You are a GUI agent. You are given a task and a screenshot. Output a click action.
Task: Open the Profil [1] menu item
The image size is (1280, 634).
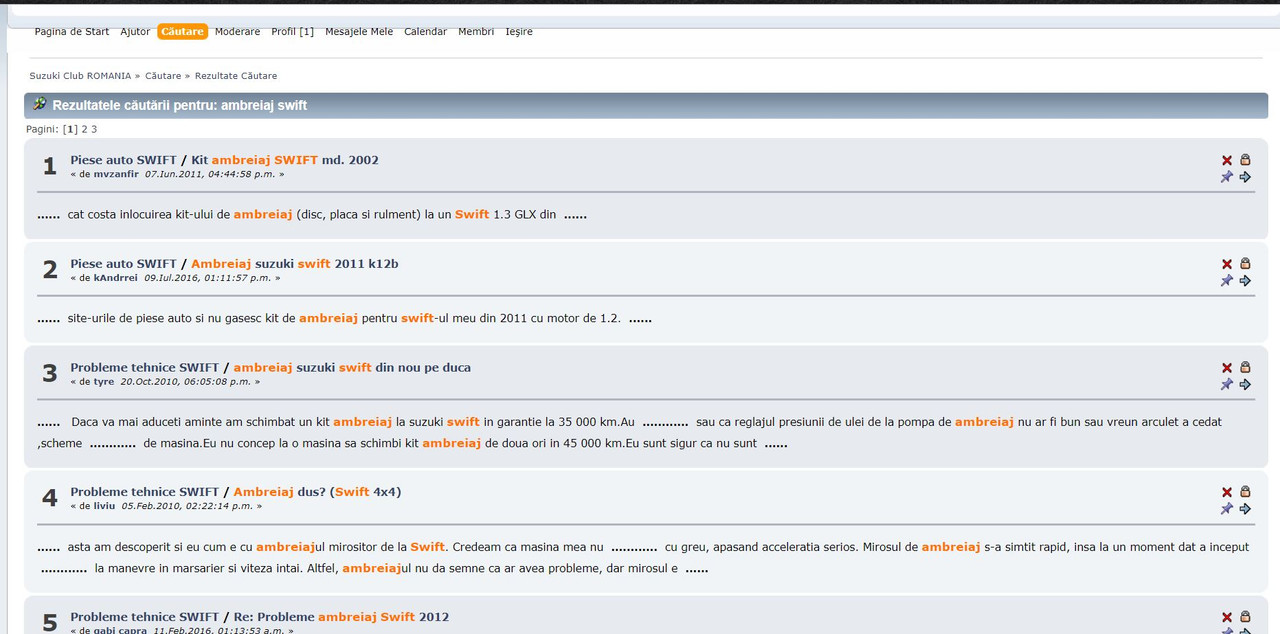click(292, 32)
